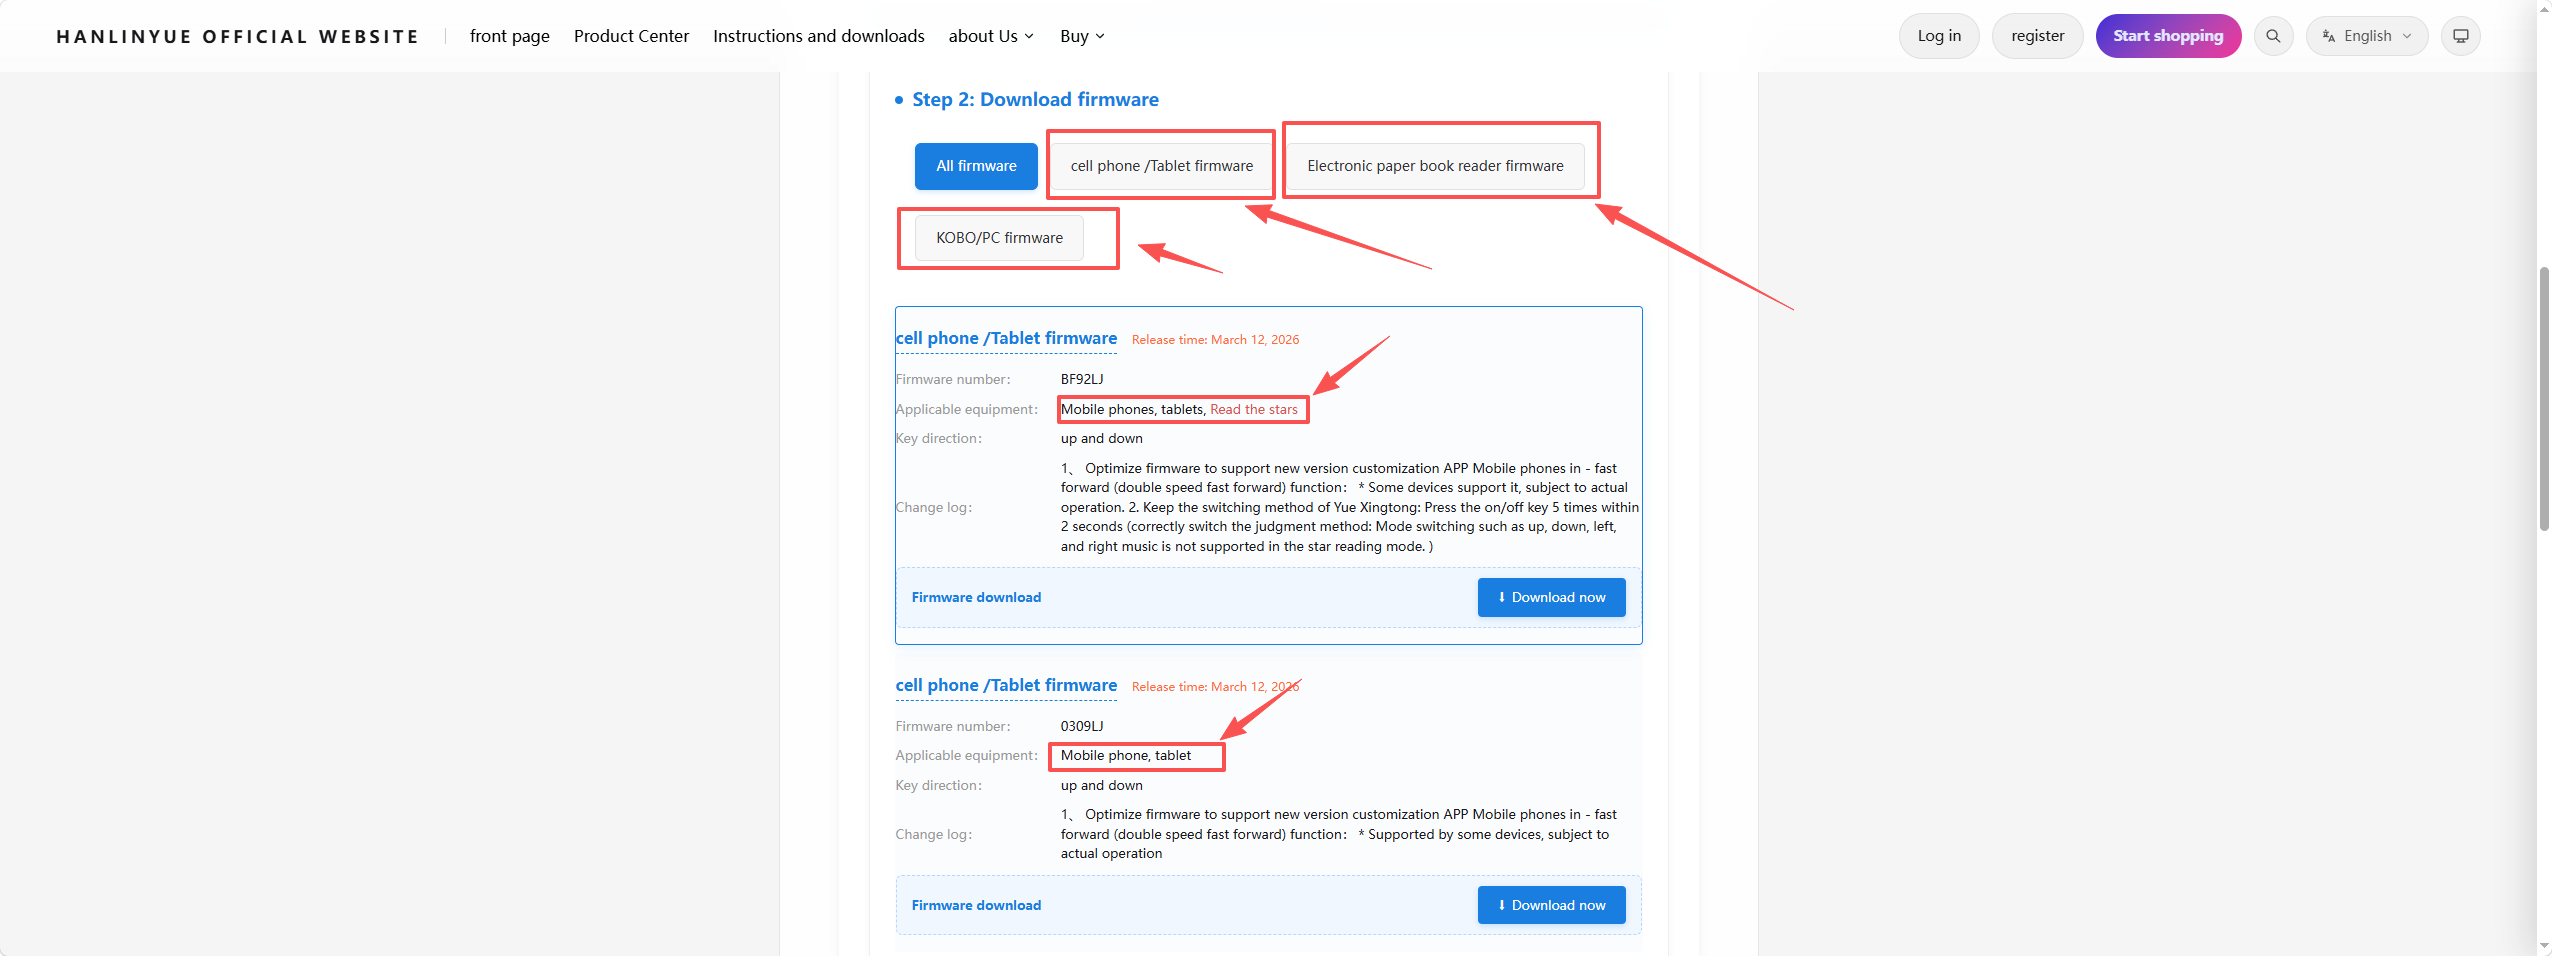Select the All firmware filter

[976, 166]
